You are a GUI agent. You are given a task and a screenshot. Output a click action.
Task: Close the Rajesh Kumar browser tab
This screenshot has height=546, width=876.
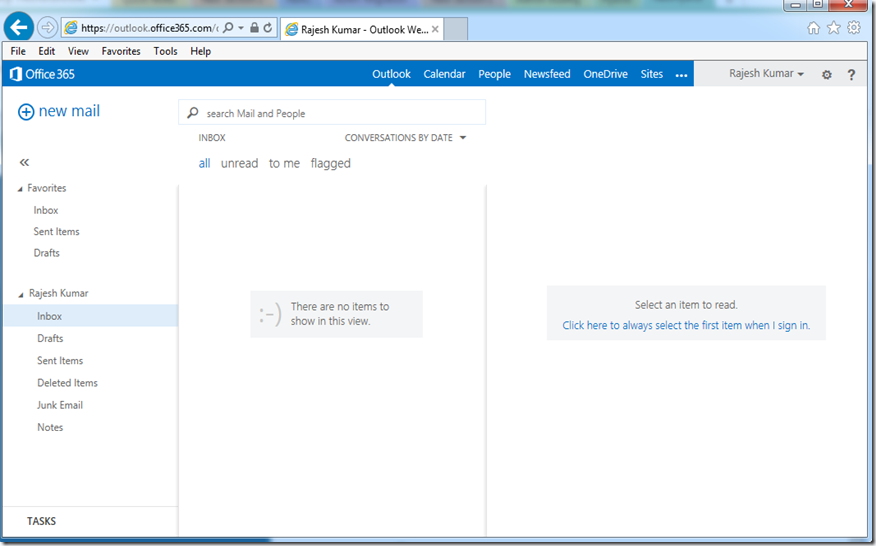[435, 29]
